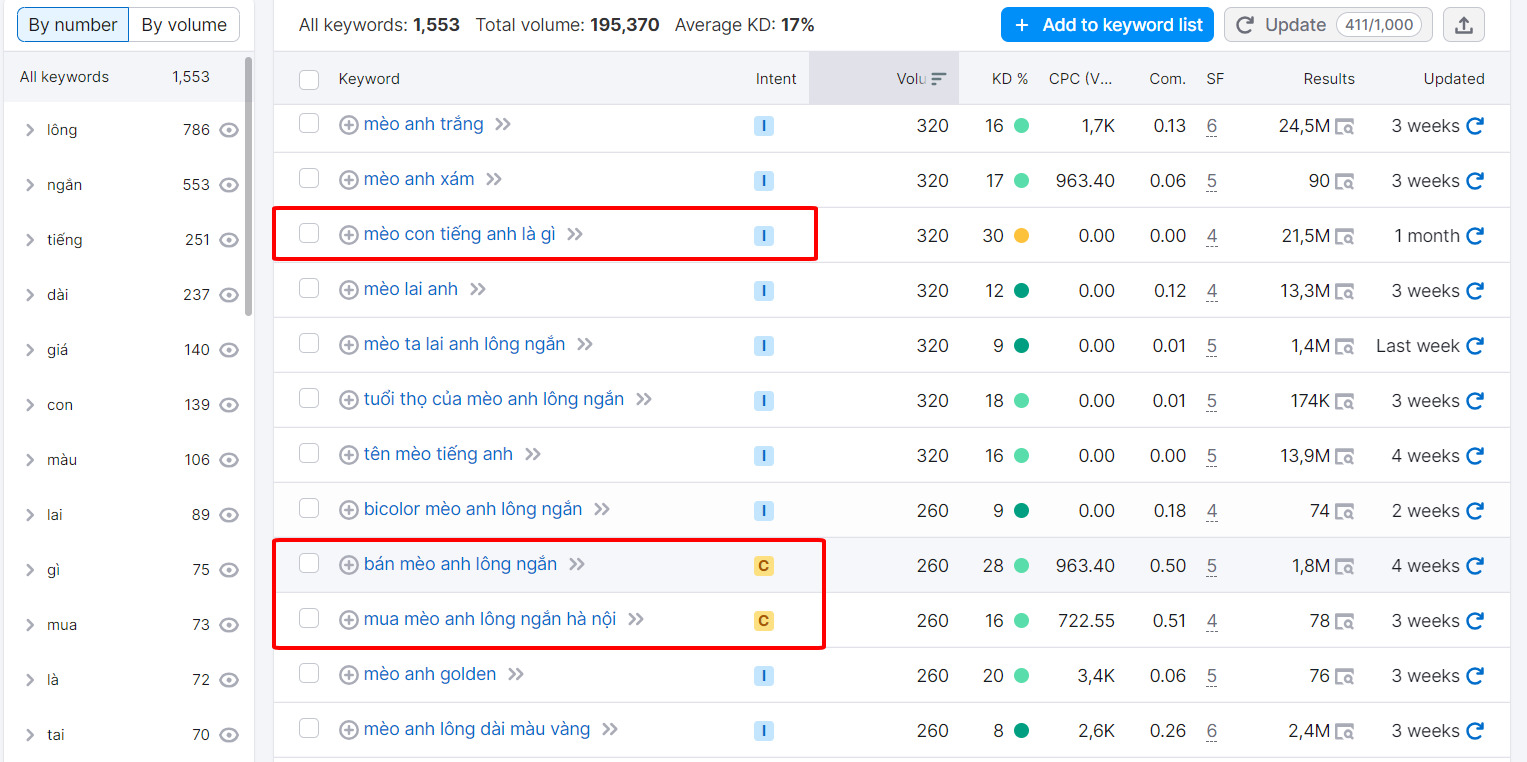Click the plus icon beside 'mèo lai anh'
Image resolution: width=1527 pixels, height=762 pixels.
[348, 289]
